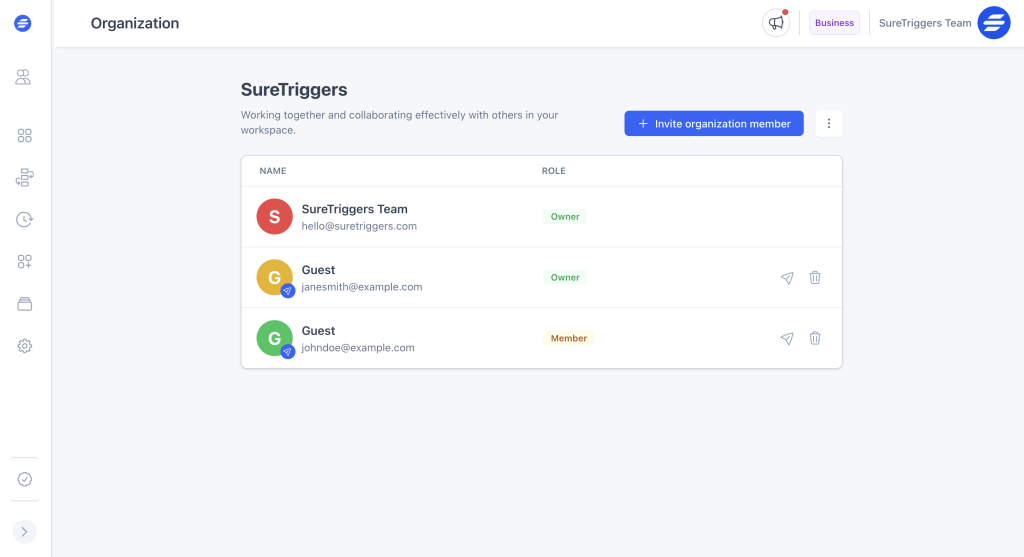This screenshot has width=1024, height=557.
Task: Open the history clock icon in sidebar
Action: click(x=25, y=220)
